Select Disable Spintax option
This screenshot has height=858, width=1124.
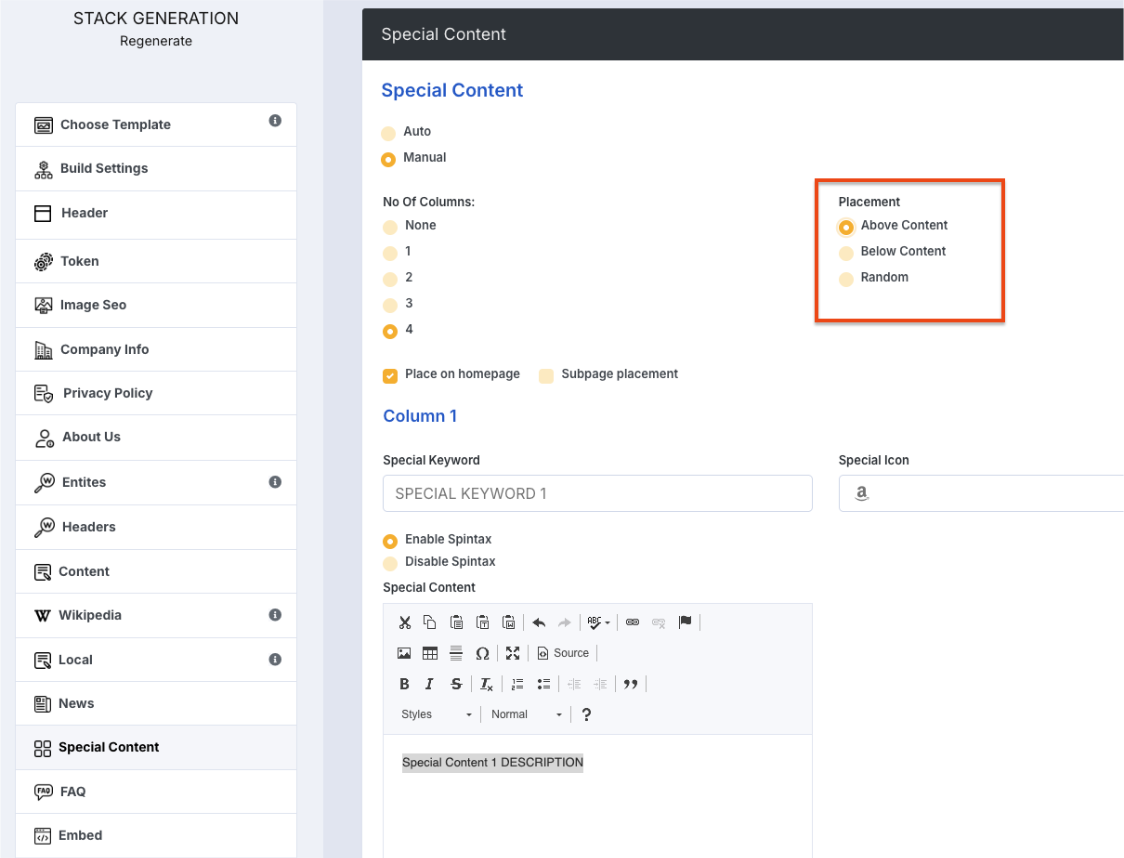point(390,563)
